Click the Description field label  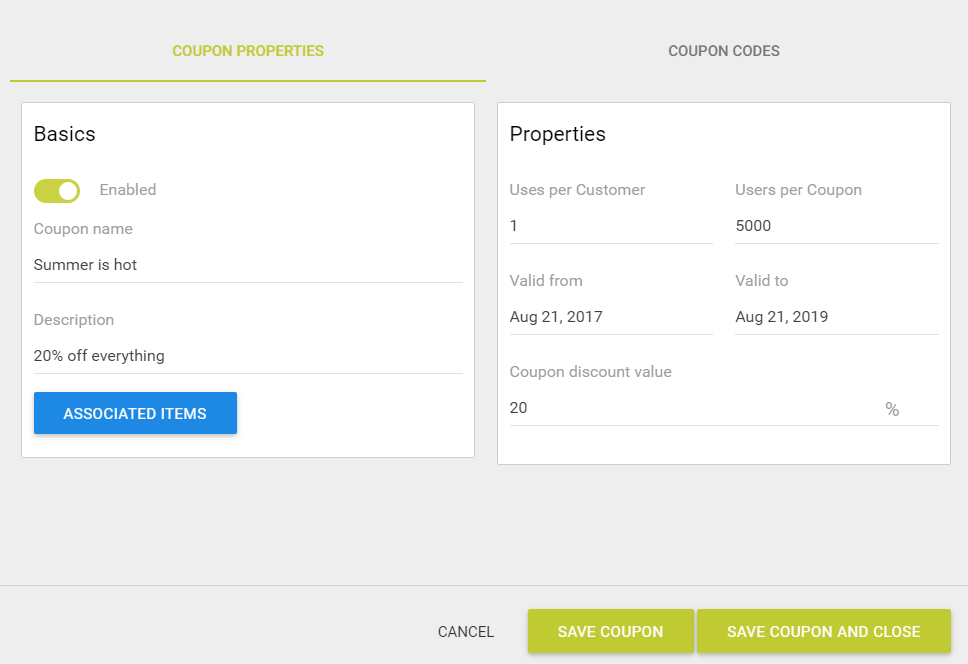(x=73, y=320)
